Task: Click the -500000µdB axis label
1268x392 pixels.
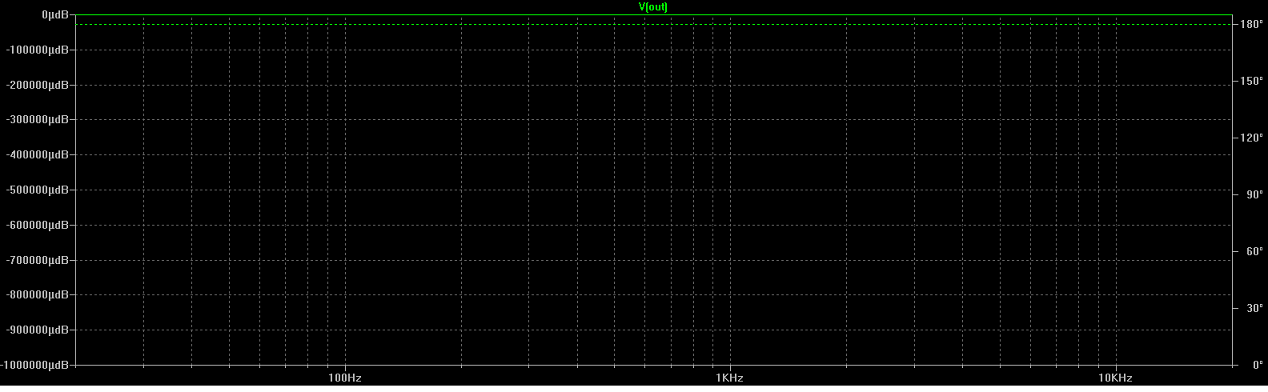Action: (x=38, y=190)
